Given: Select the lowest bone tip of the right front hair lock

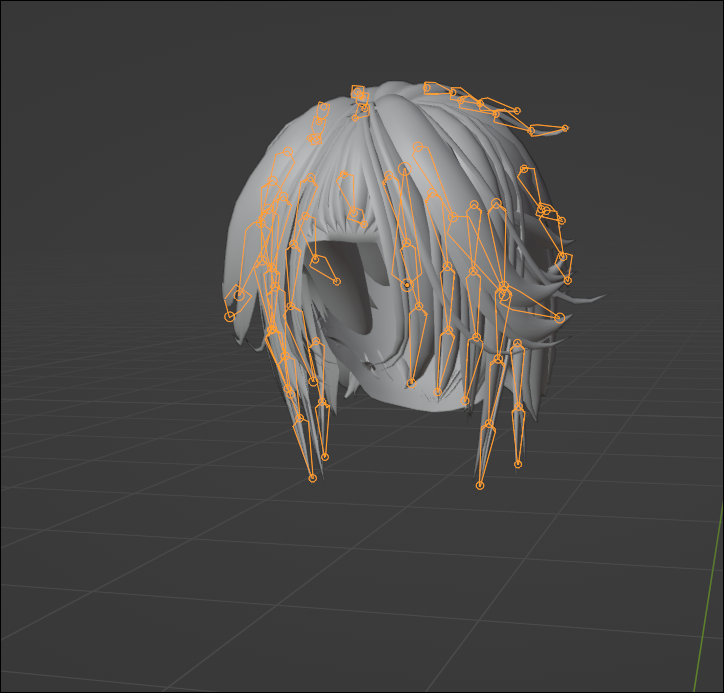Looking at the screenshot, I should click(480, 485).
